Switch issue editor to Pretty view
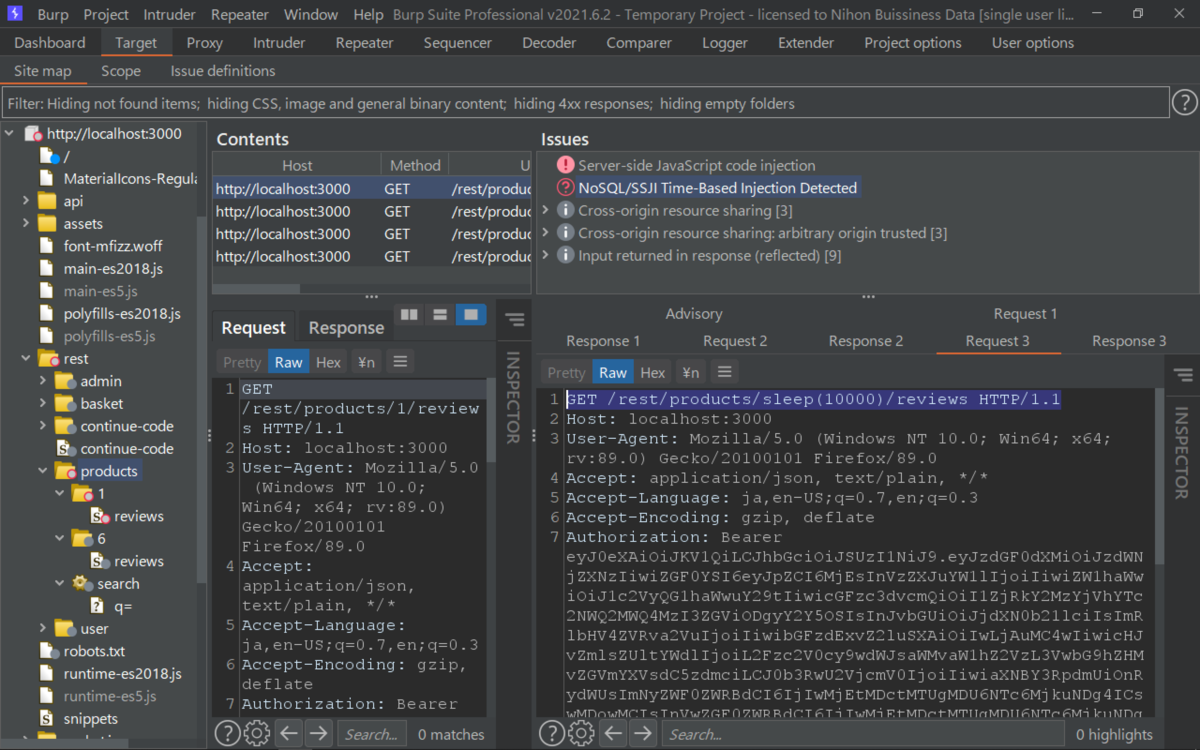The image size is (1200, 750). pos(566,372)
